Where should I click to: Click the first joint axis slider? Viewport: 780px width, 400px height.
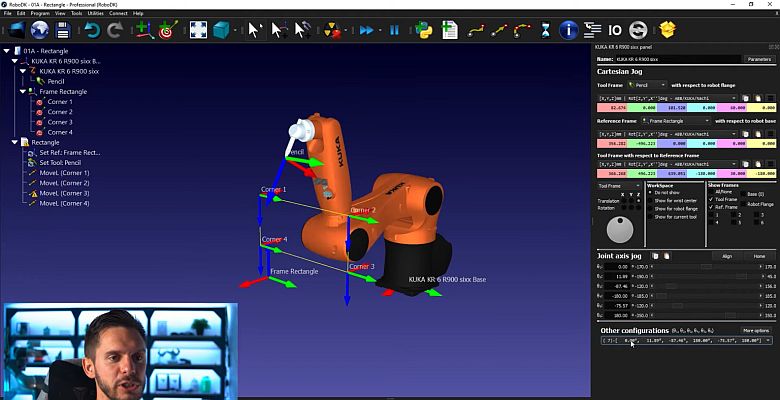(706, 267)
